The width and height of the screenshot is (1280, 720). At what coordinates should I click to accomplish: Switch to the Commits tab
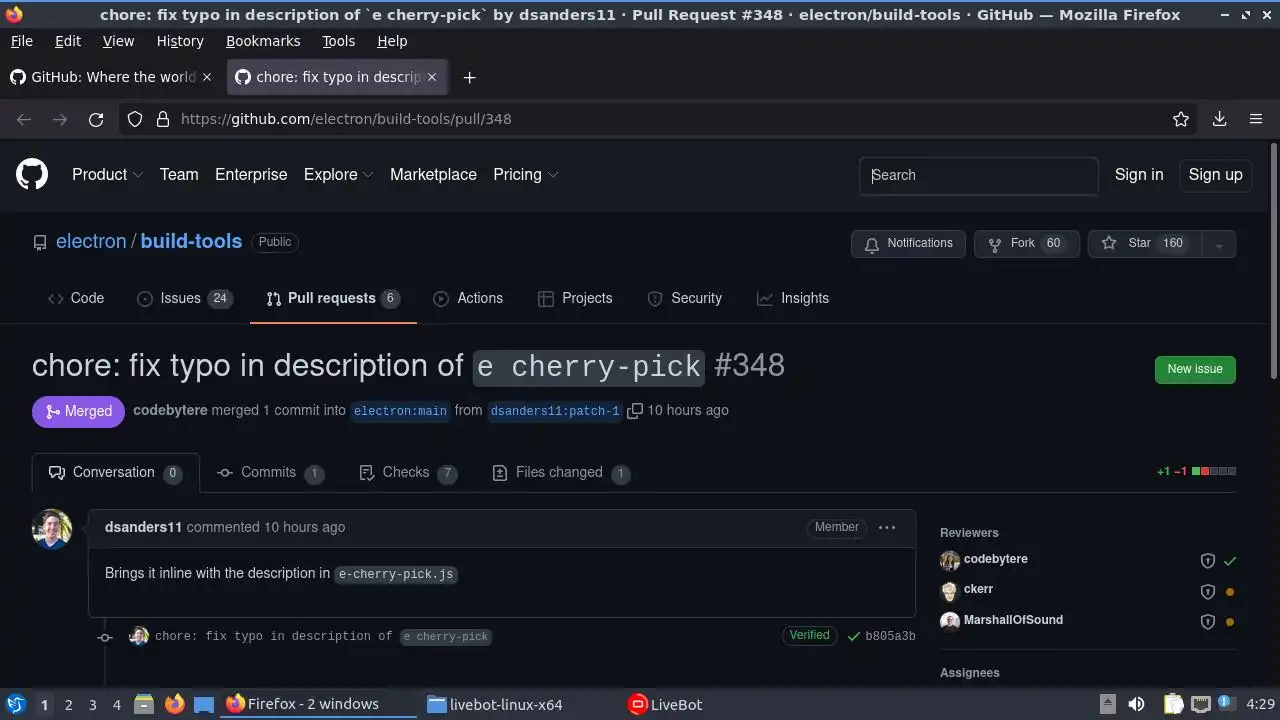(x=270, y=472)
